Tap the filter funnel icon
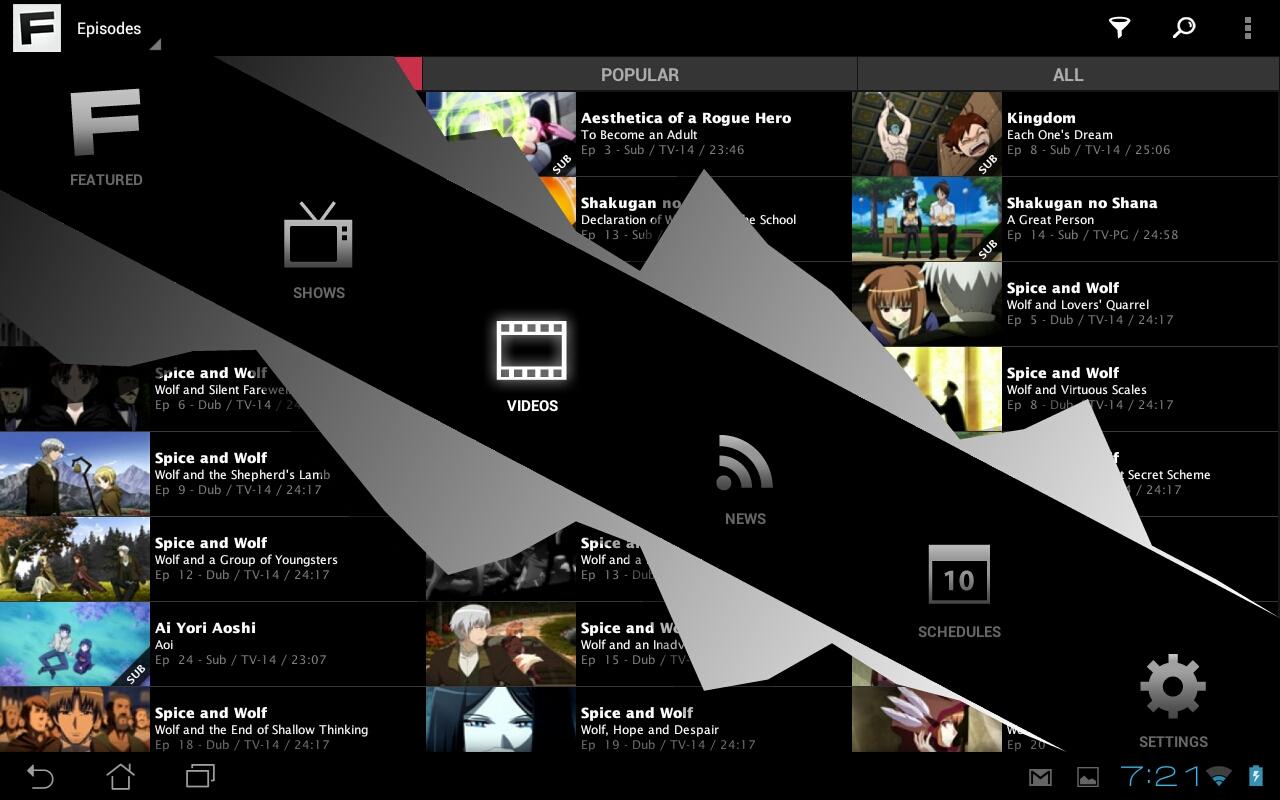1280x800 pixels. [1119, 28]
